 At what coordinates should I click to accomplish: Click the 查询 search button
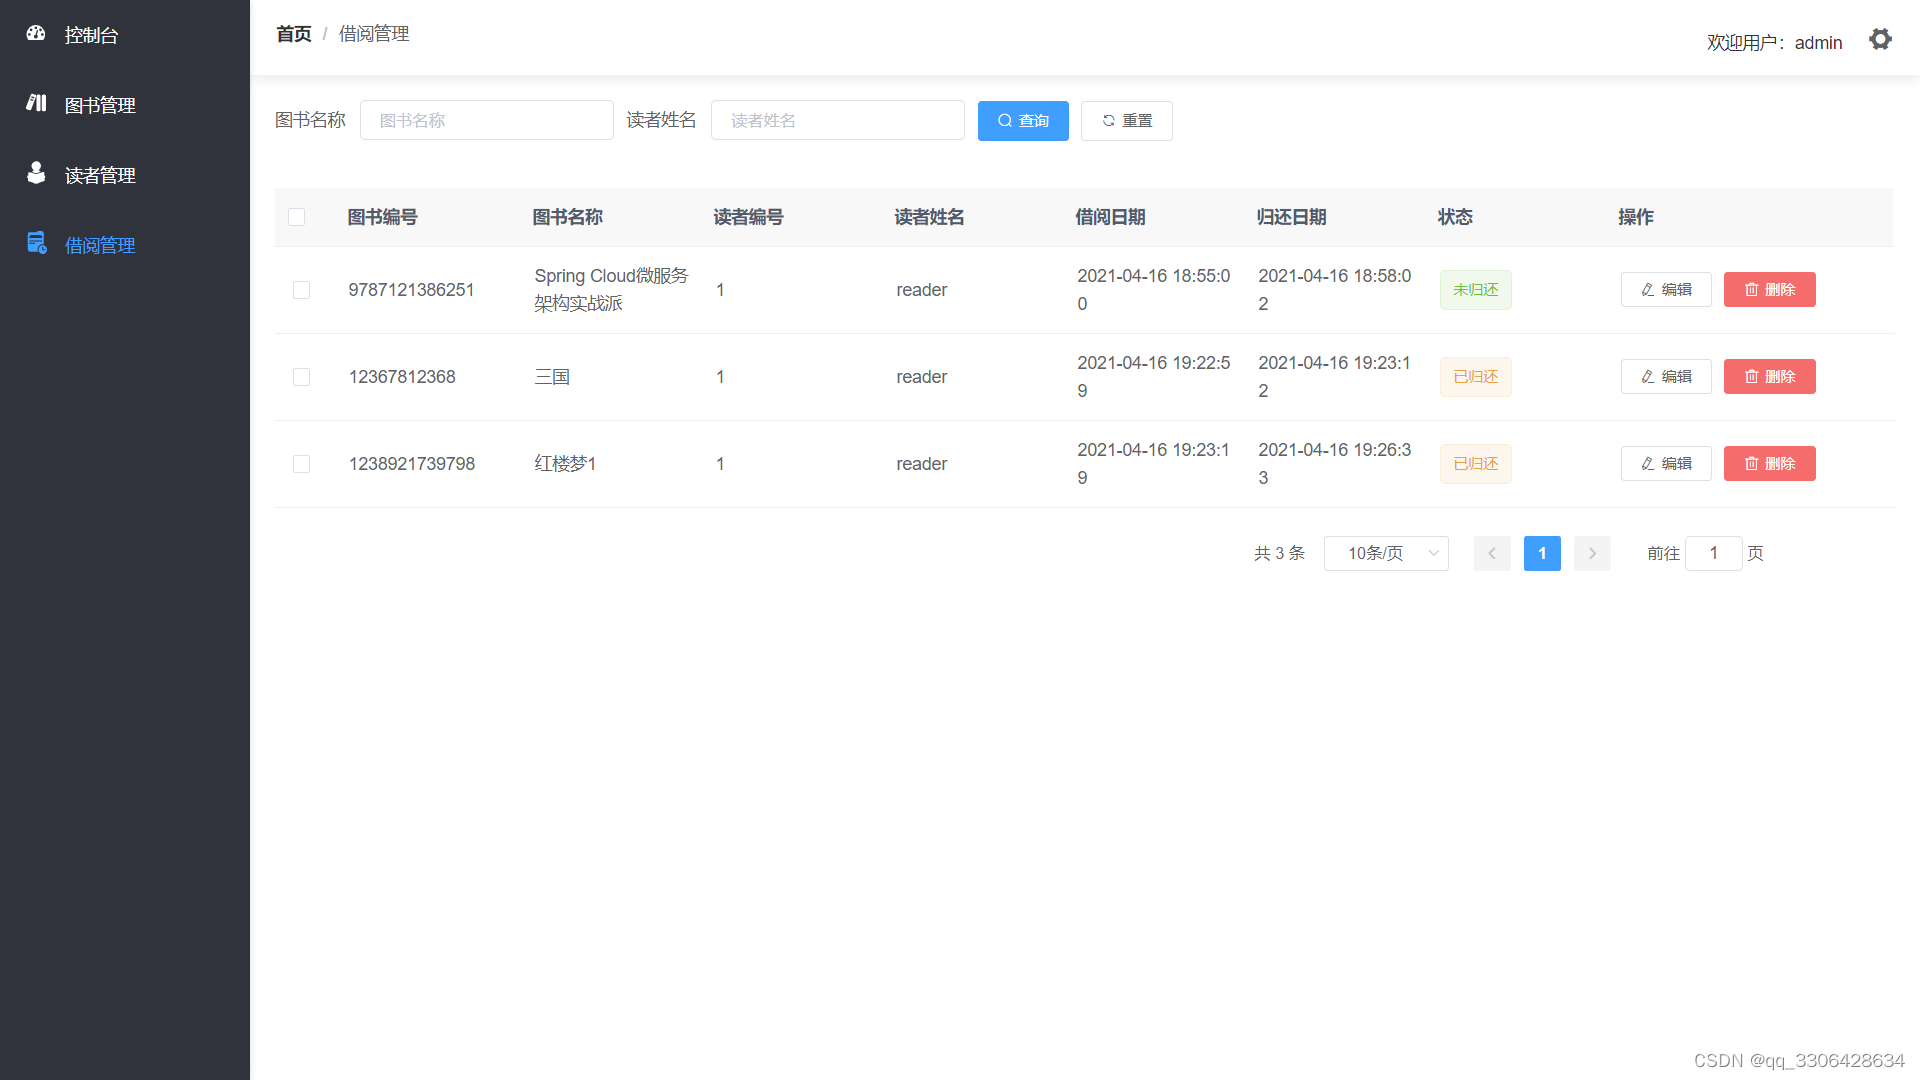pyautogui.click(x=1023, y=121)
